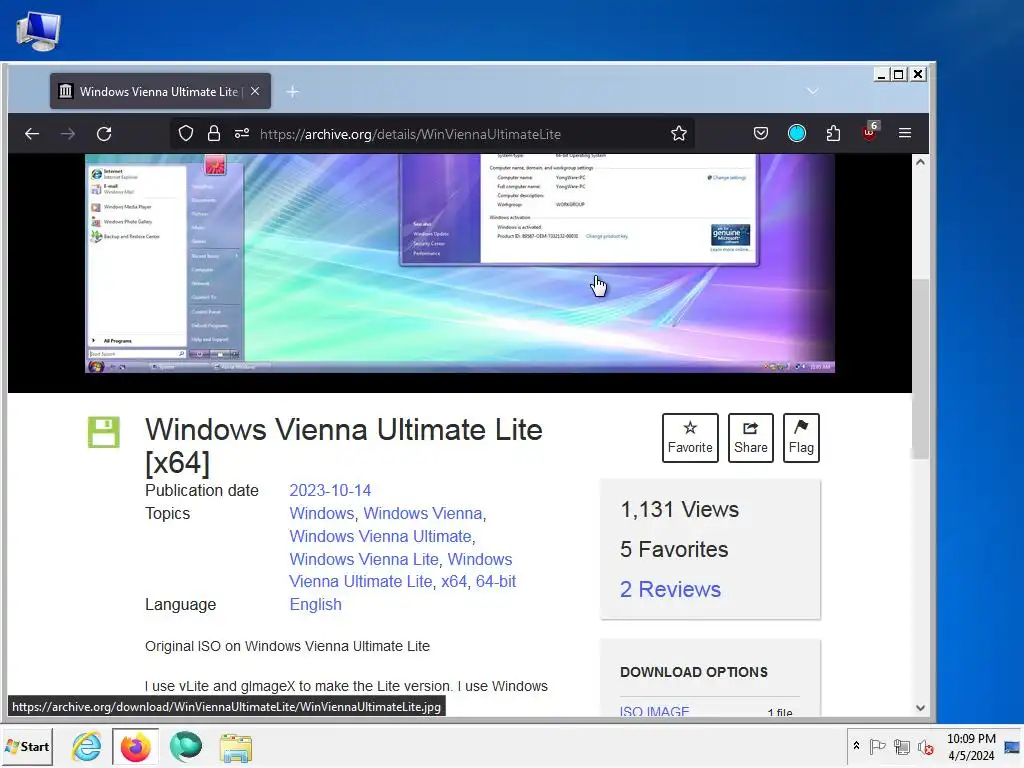Favorite this archive item
The width and height of the screenshot is (1024, 768).
pyautogui.click(x=690, y=438)
